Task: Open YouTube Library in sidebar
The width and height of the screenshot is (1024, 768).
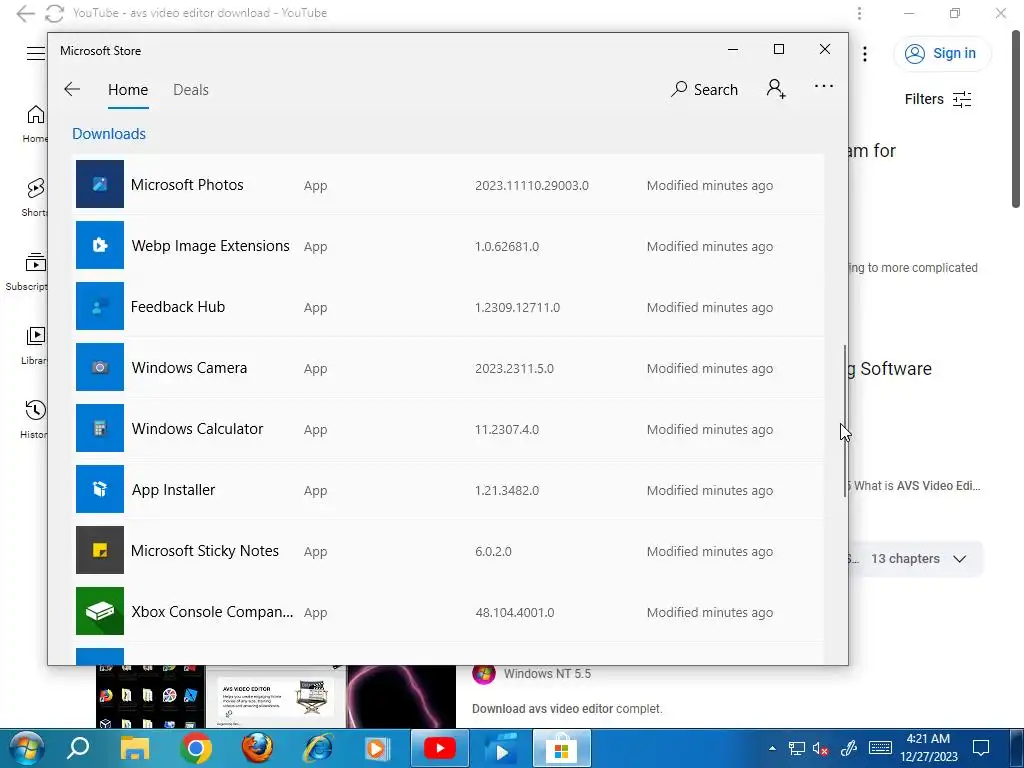Action: point(35,345)
